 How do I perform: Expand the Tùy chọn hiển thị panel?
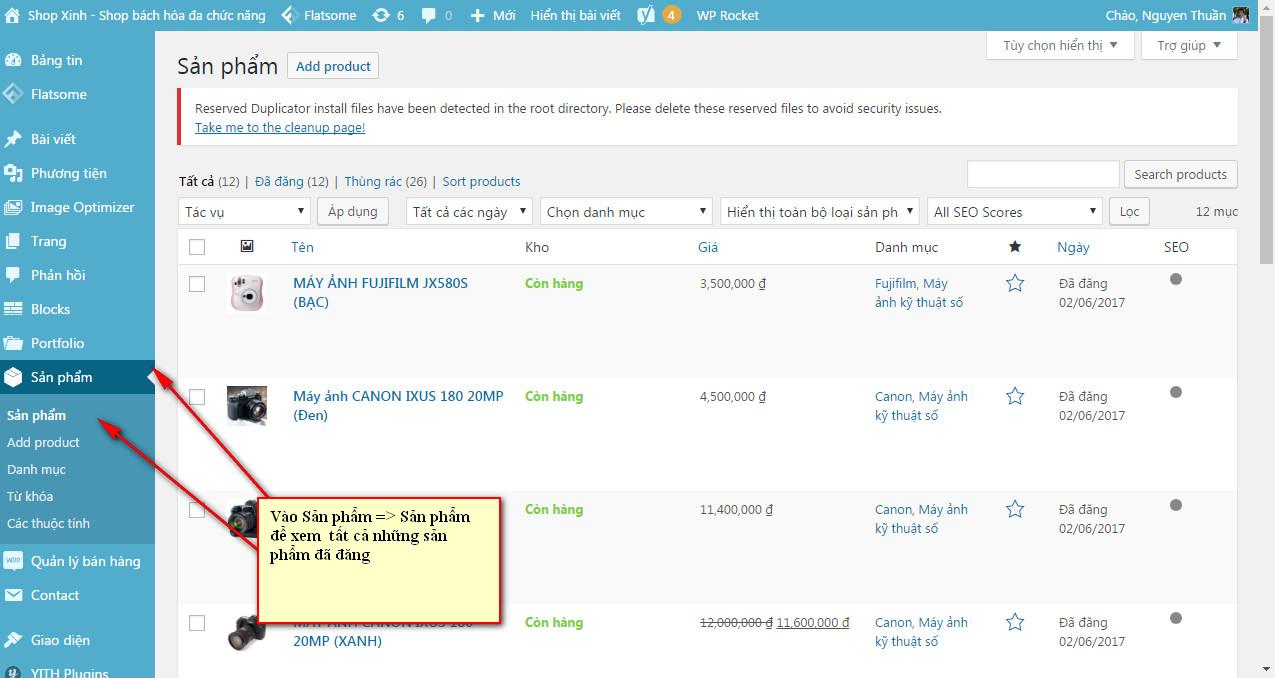(1060, 45)
